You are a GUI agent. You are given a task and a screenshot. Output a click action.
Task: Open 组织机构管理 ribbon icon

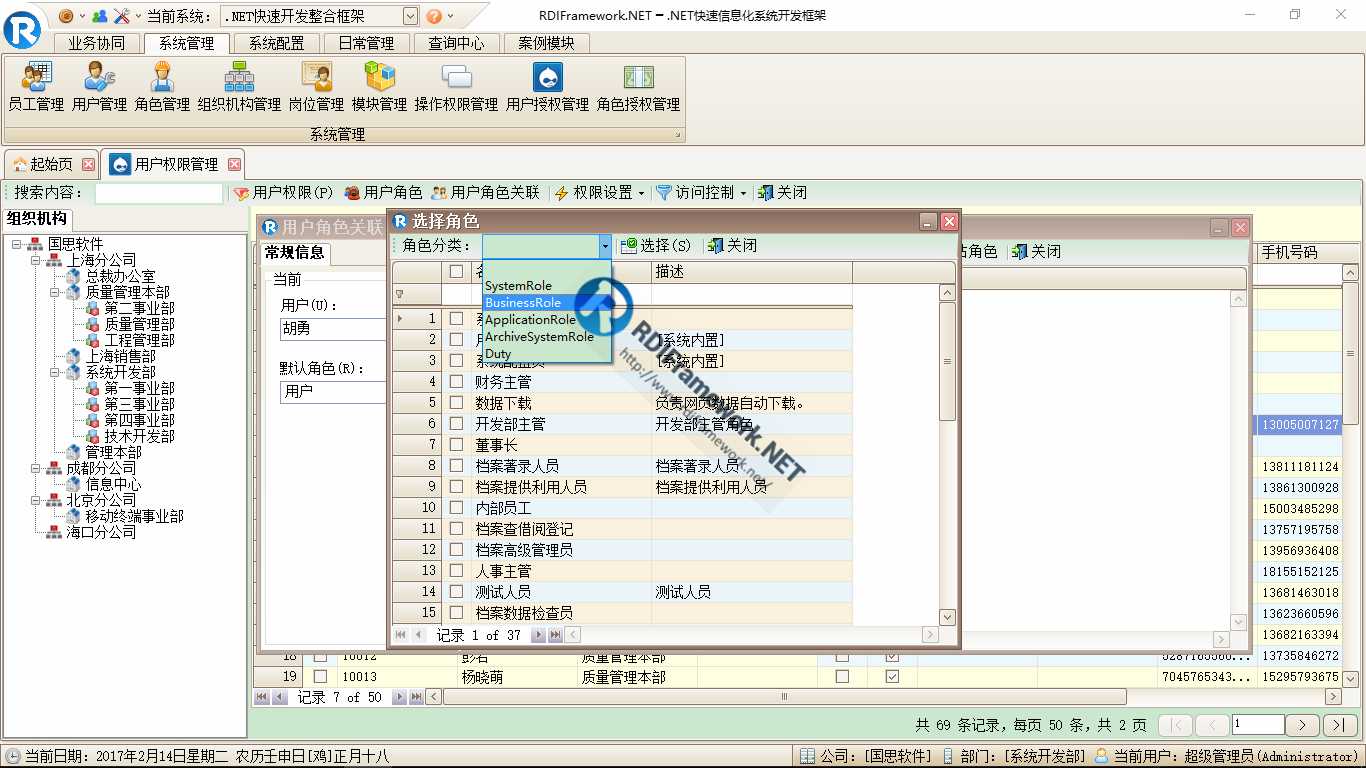pos(239,87)
